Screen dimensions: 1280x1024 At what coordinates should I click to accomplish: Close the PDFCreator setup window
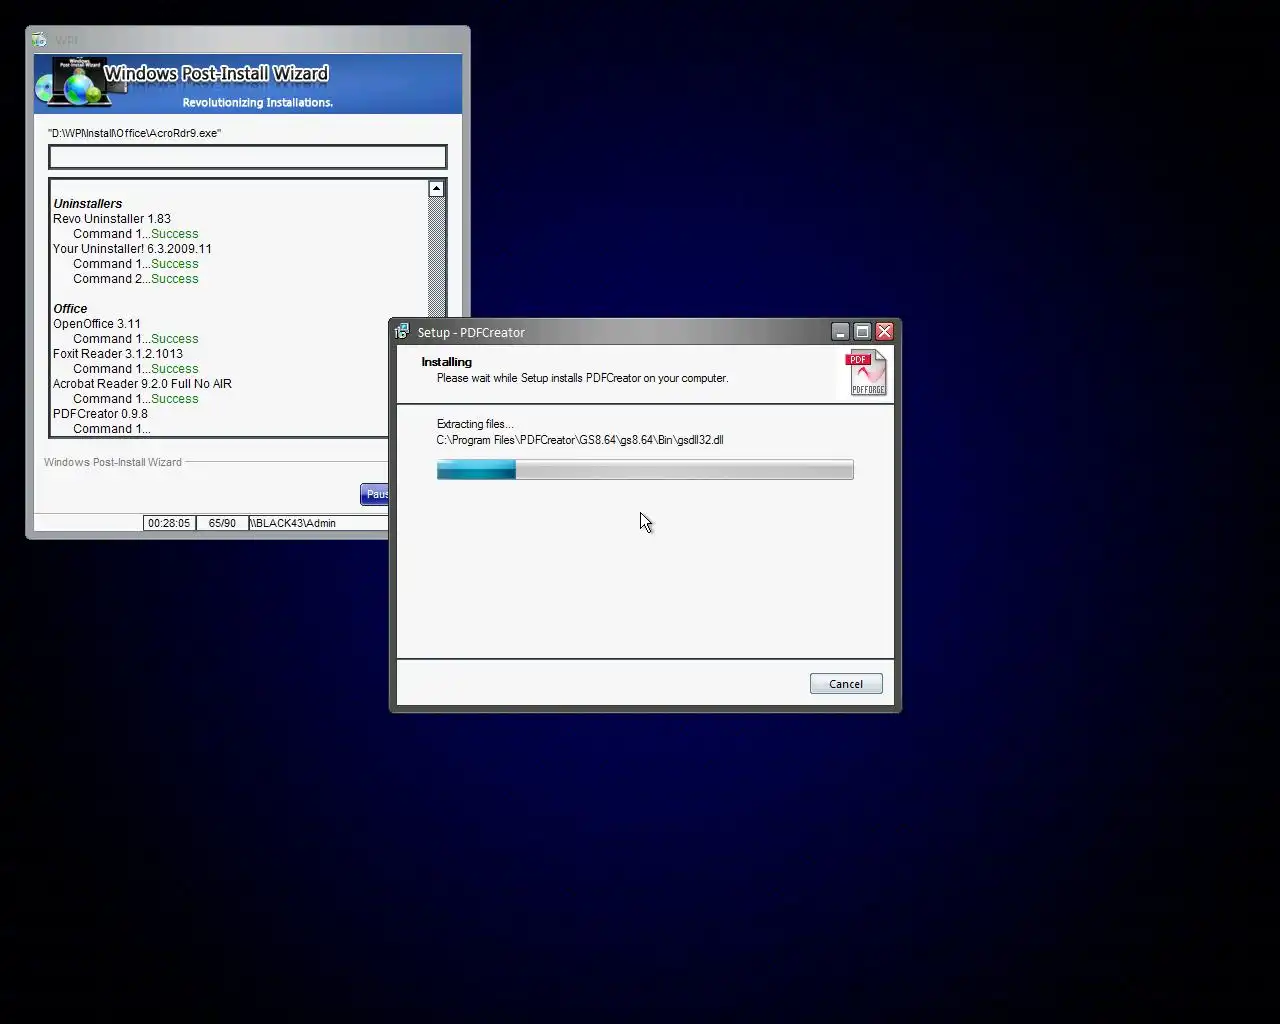(x=884, y=331)
